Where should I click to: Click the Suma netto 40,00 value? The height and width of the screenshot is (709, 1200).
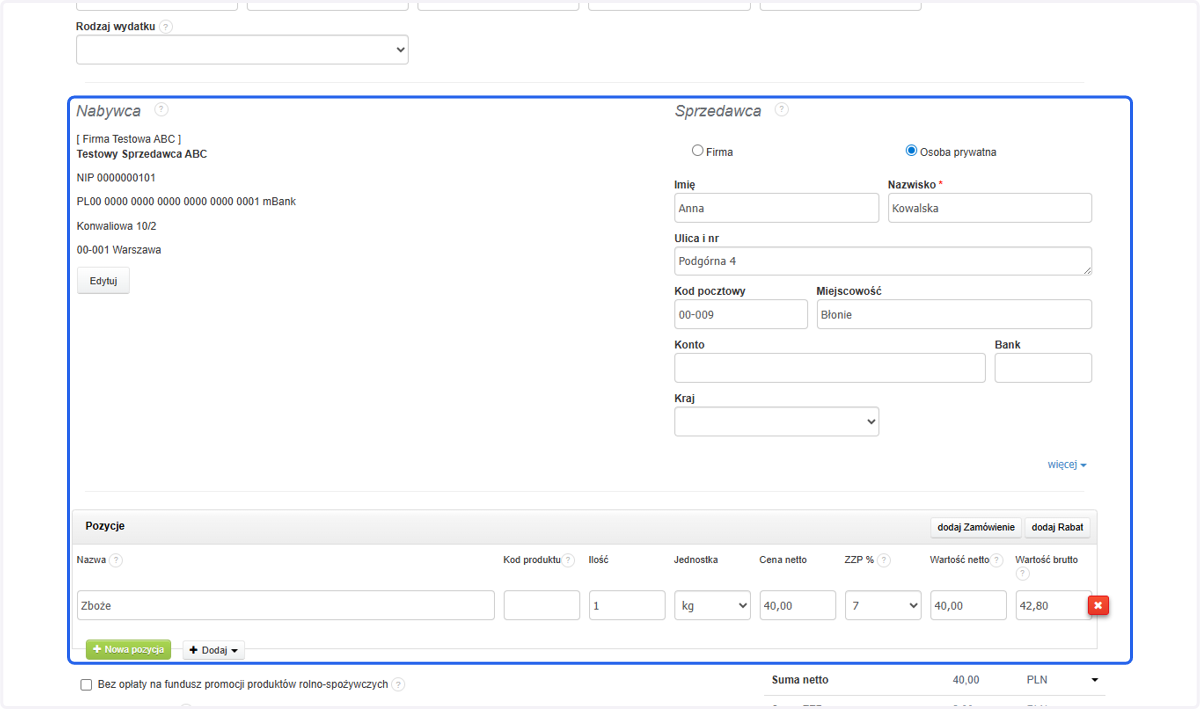pos(966,680)
